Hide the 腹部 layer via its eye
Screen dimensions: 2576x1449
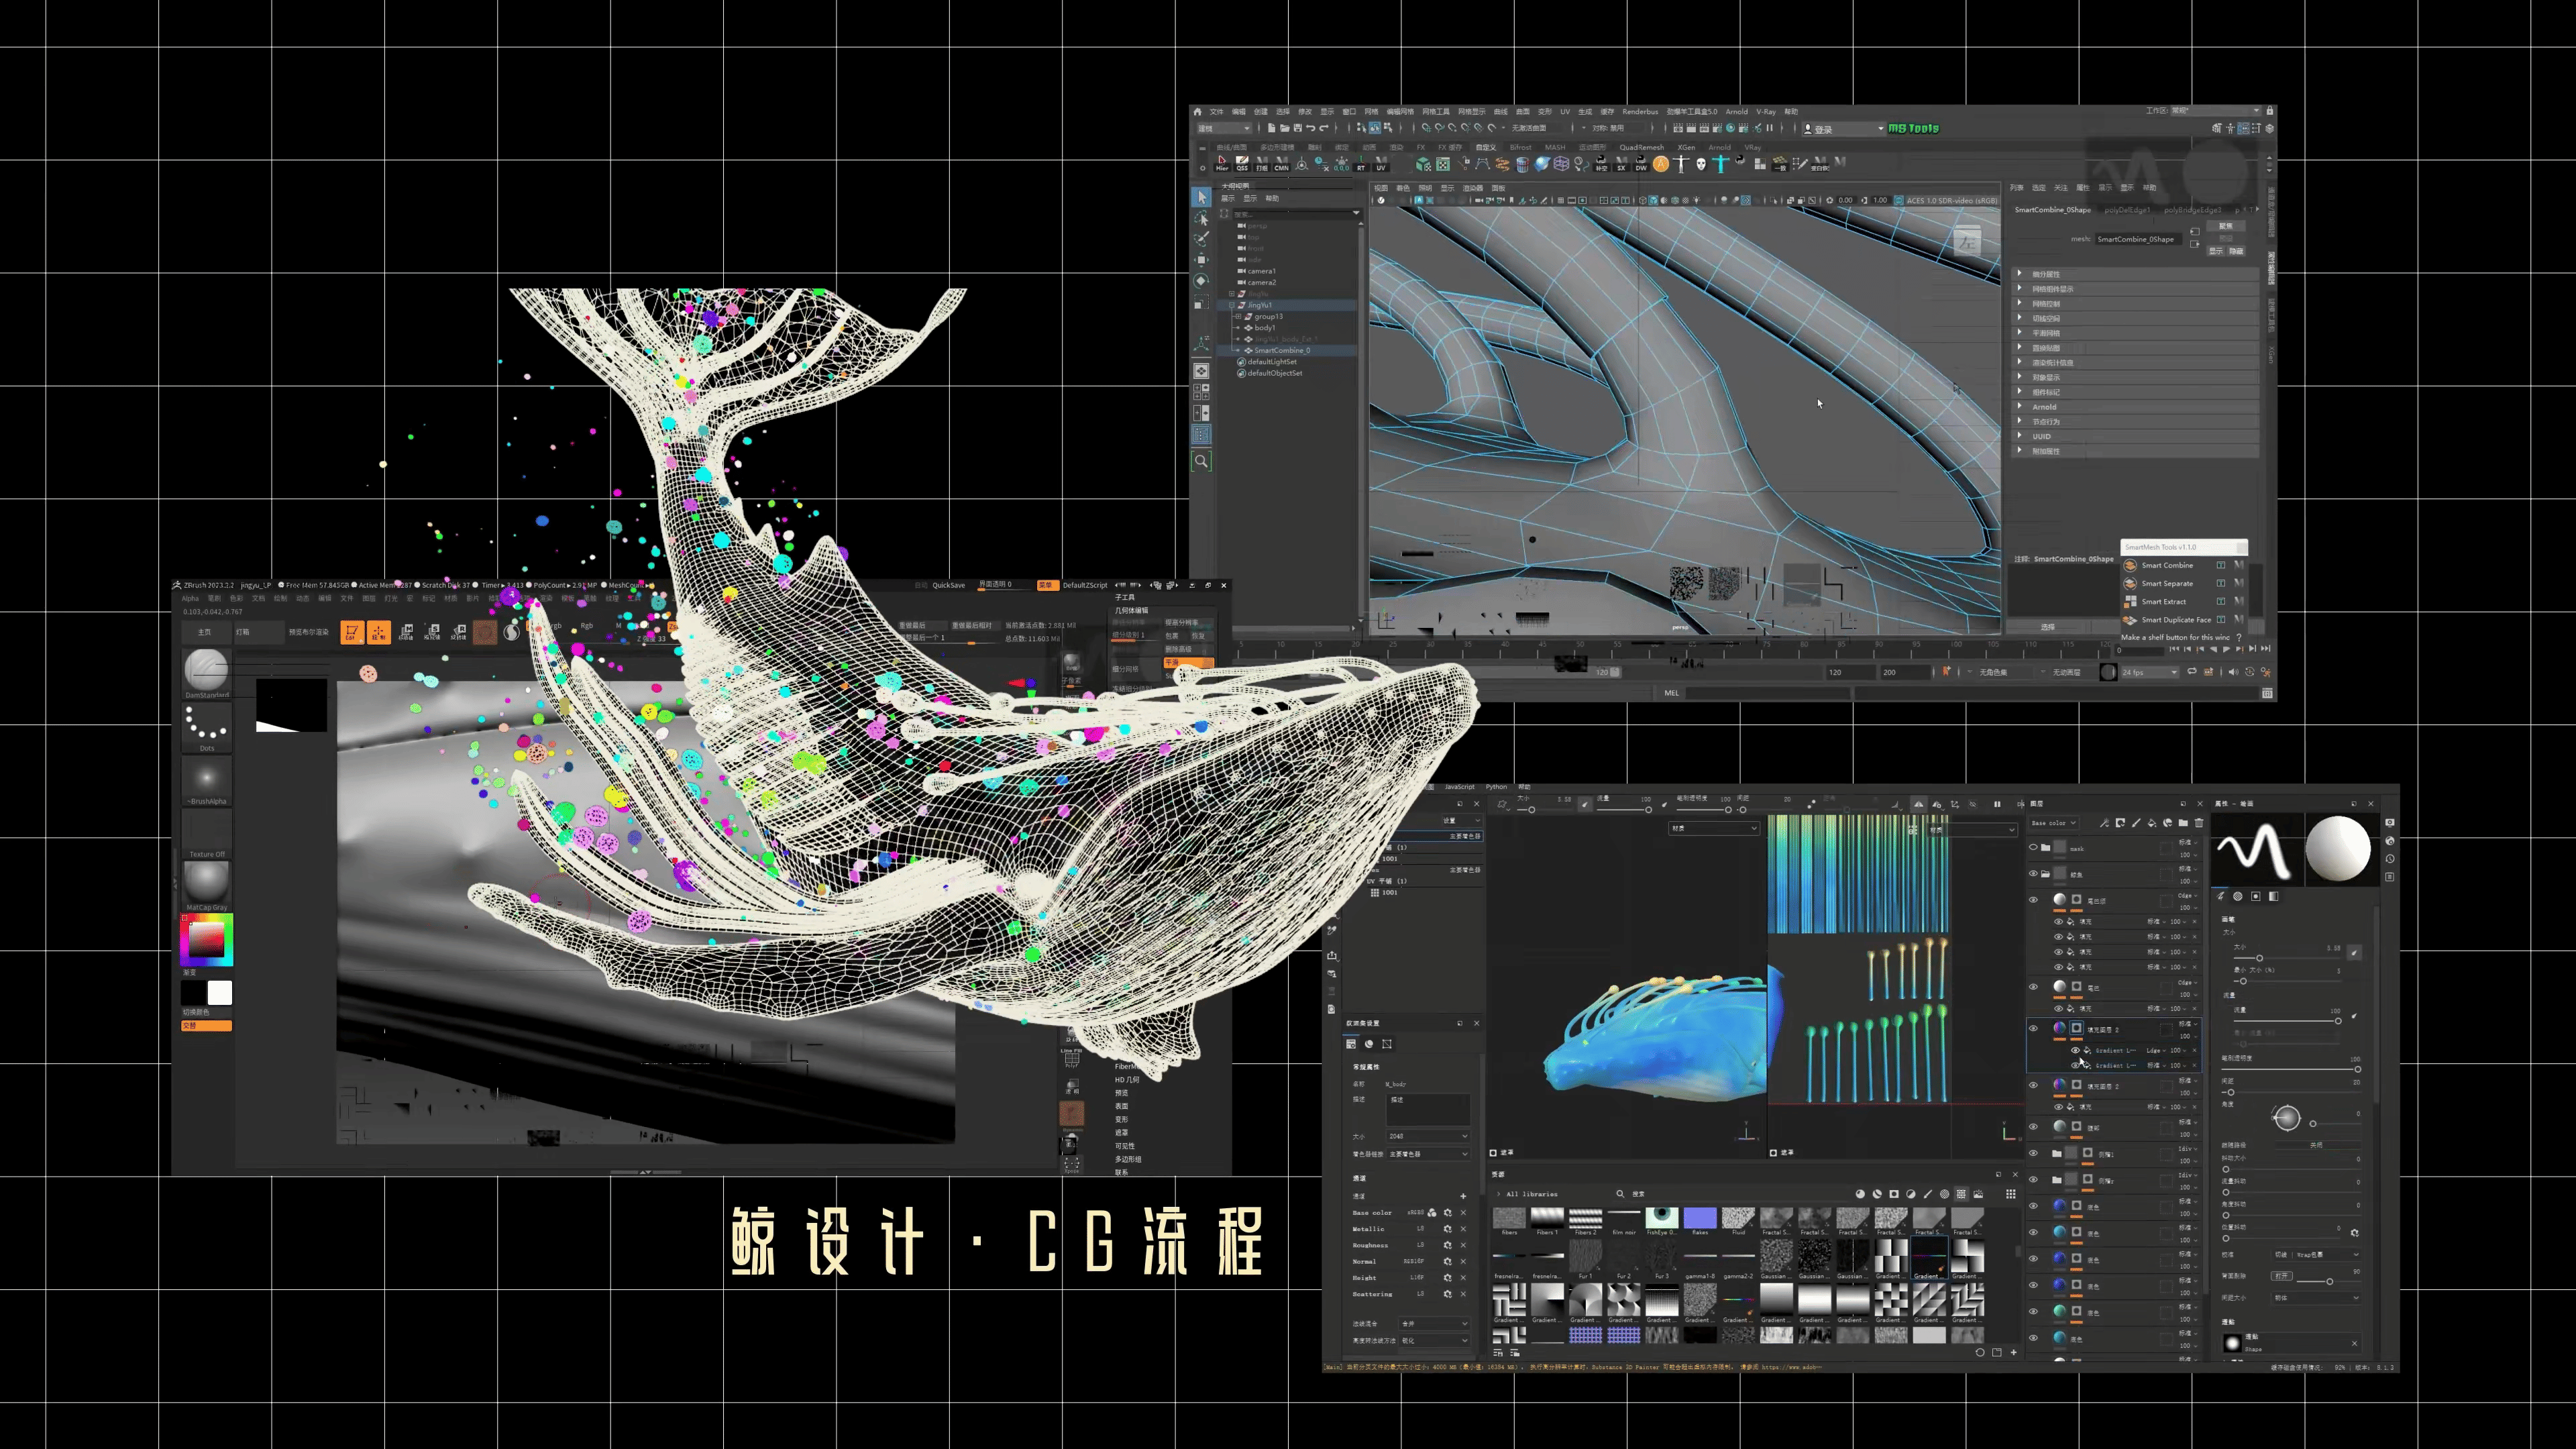coord(2033,1127)
